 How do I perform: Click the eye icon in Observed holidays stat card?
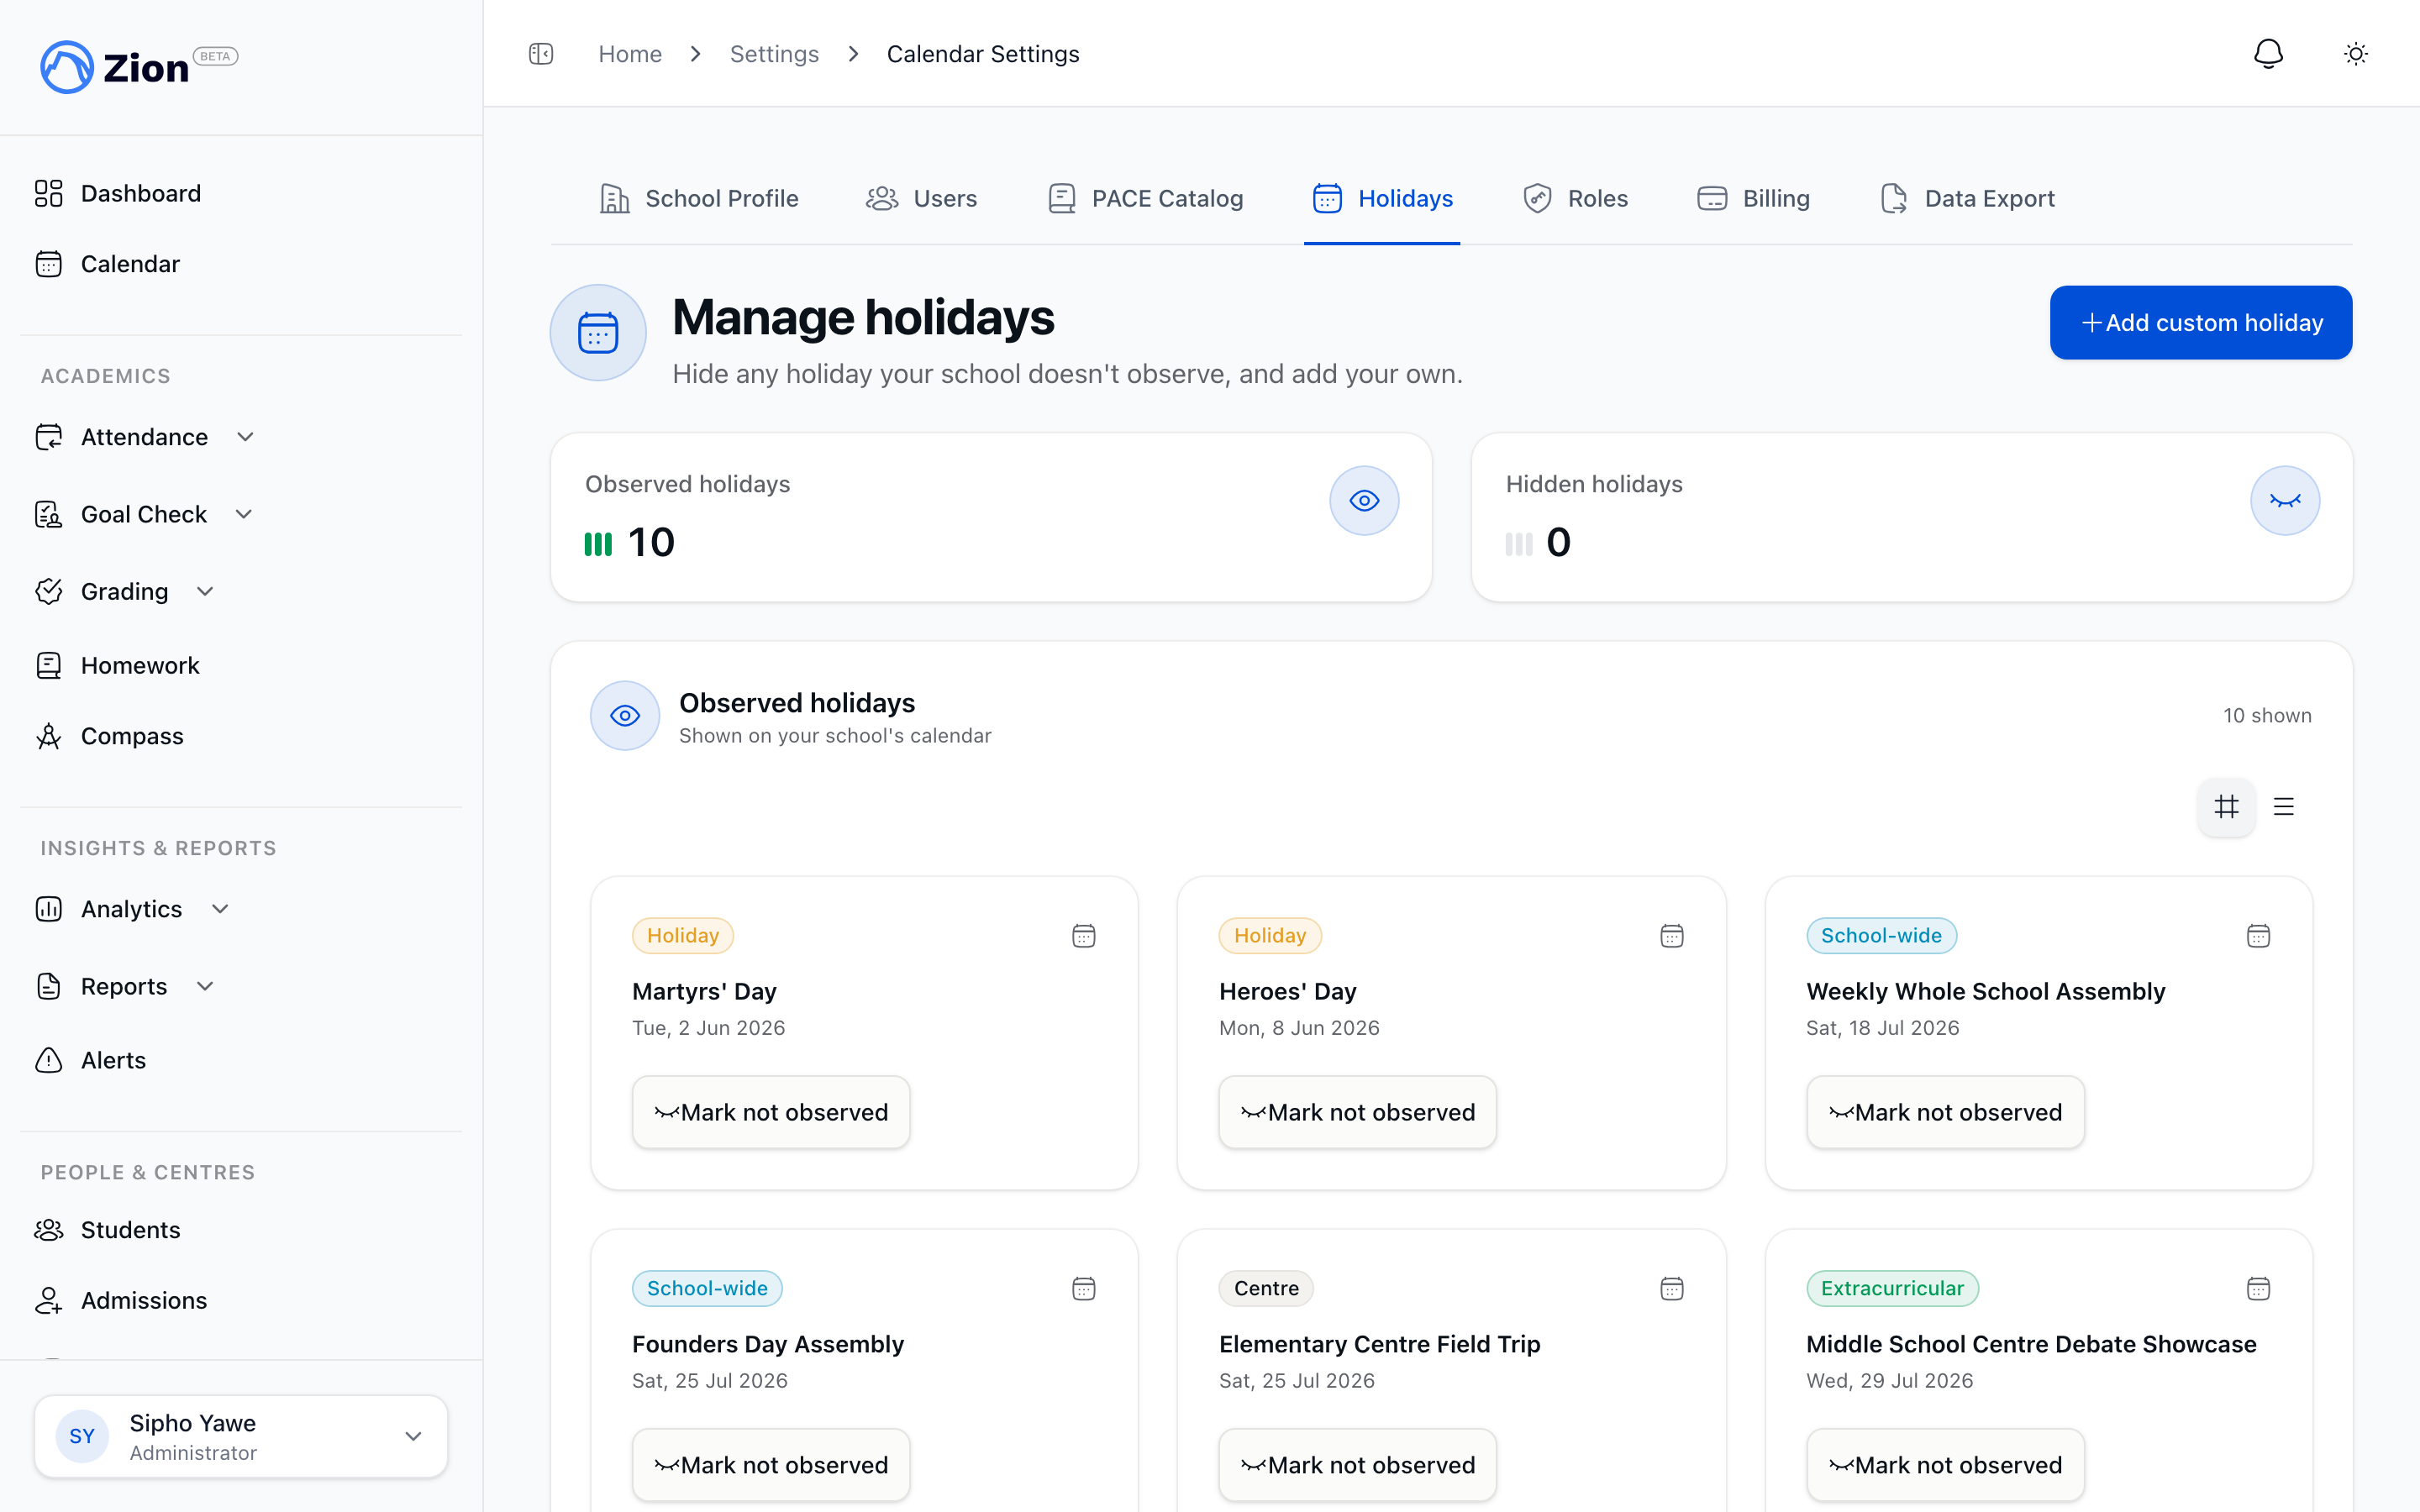(1364, 501)
